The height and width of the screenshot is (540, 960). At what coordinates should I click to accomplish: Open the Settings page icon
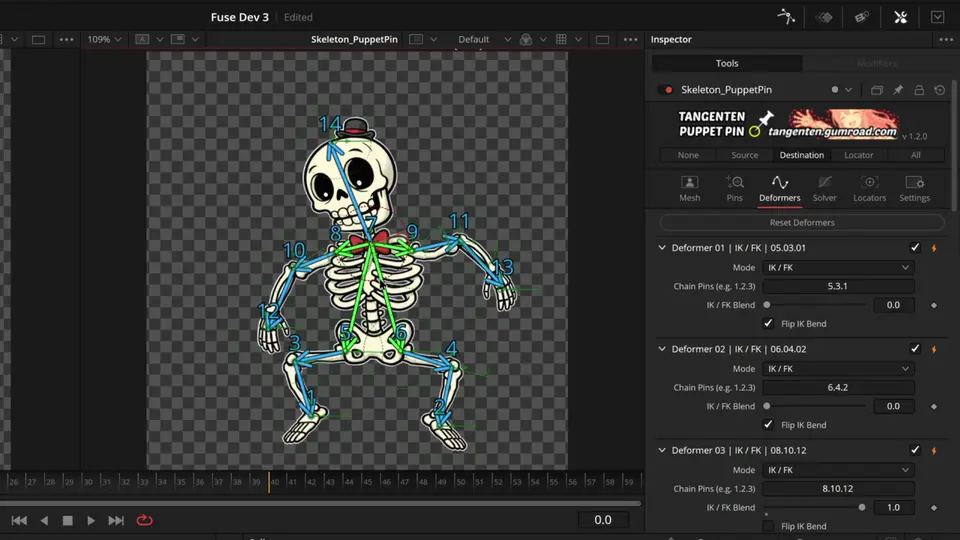[914, 188]
